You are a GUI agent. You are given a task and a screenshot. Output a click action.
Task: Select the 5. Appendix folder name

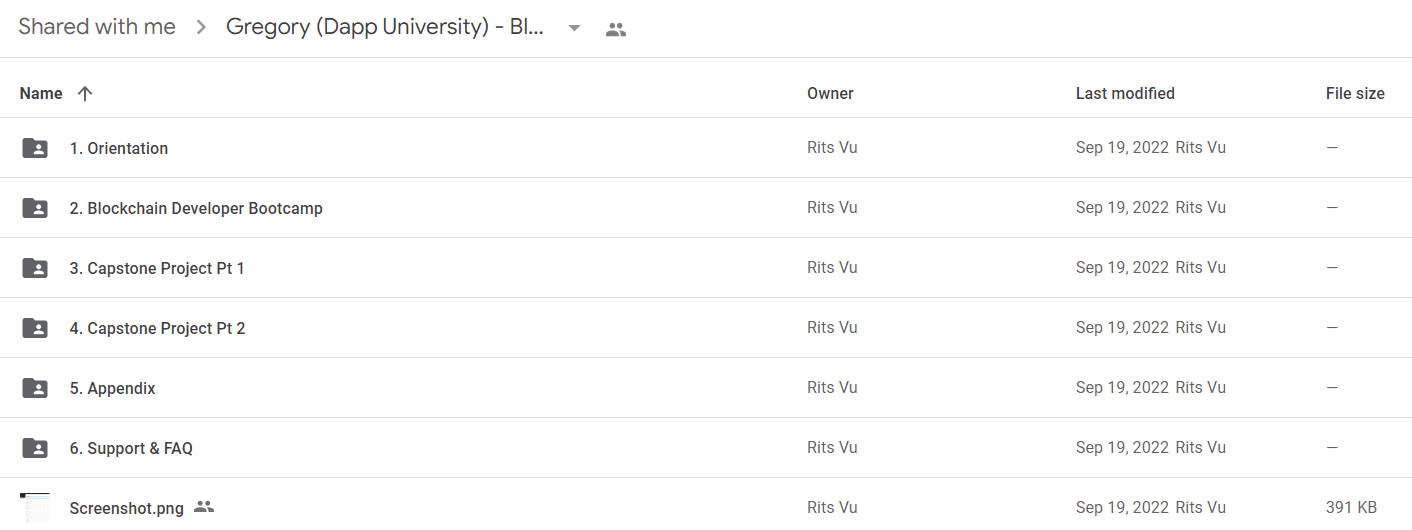tap(112, 388)
